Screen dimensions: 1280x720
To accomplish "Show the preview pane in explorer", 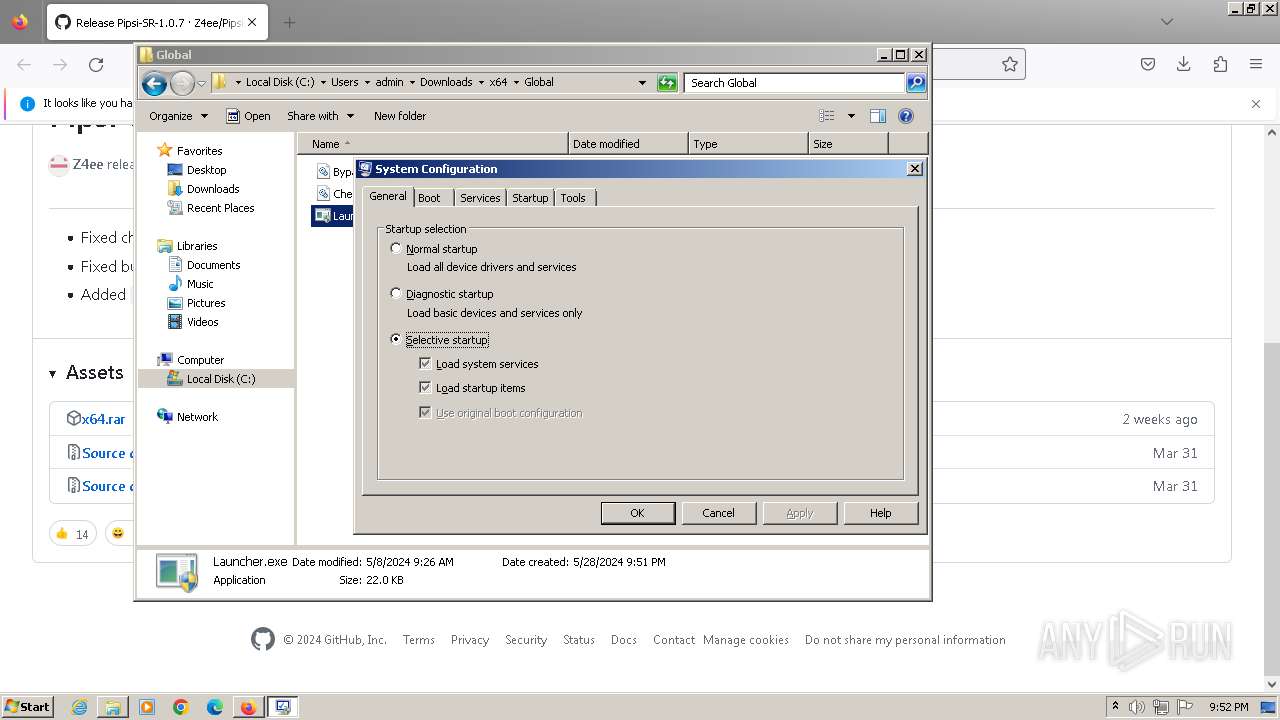I will coord(878,116).
